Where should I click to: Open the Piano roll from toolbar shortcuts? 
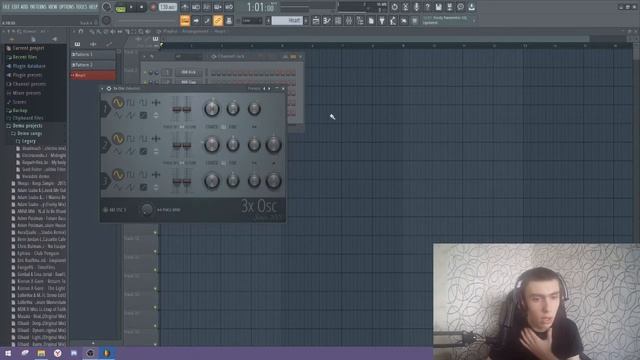click(327, 20)
